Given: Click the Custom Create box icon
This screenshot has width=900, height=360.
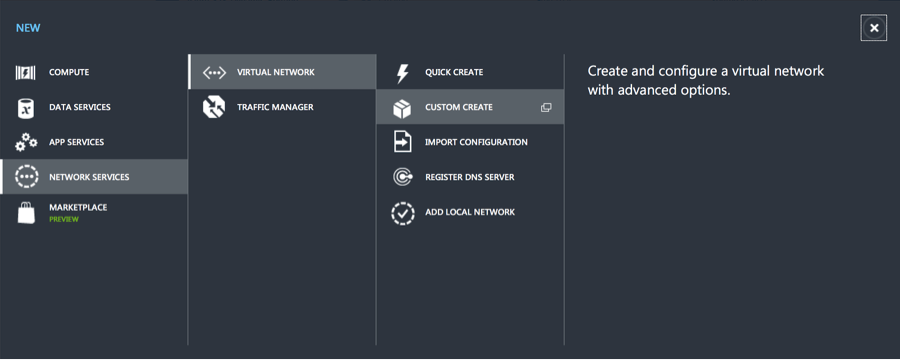Looking at the screenshot, I should 402,108.
